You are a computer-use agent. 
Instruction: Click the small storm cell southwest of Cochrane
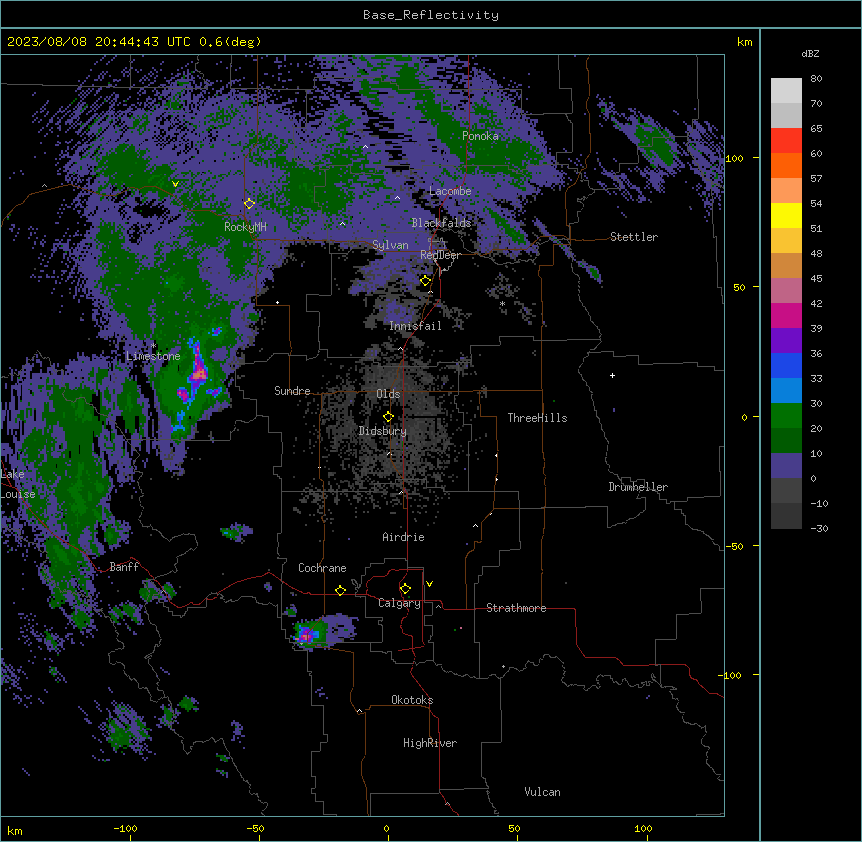pyautogui.click(x=306, y=635)
